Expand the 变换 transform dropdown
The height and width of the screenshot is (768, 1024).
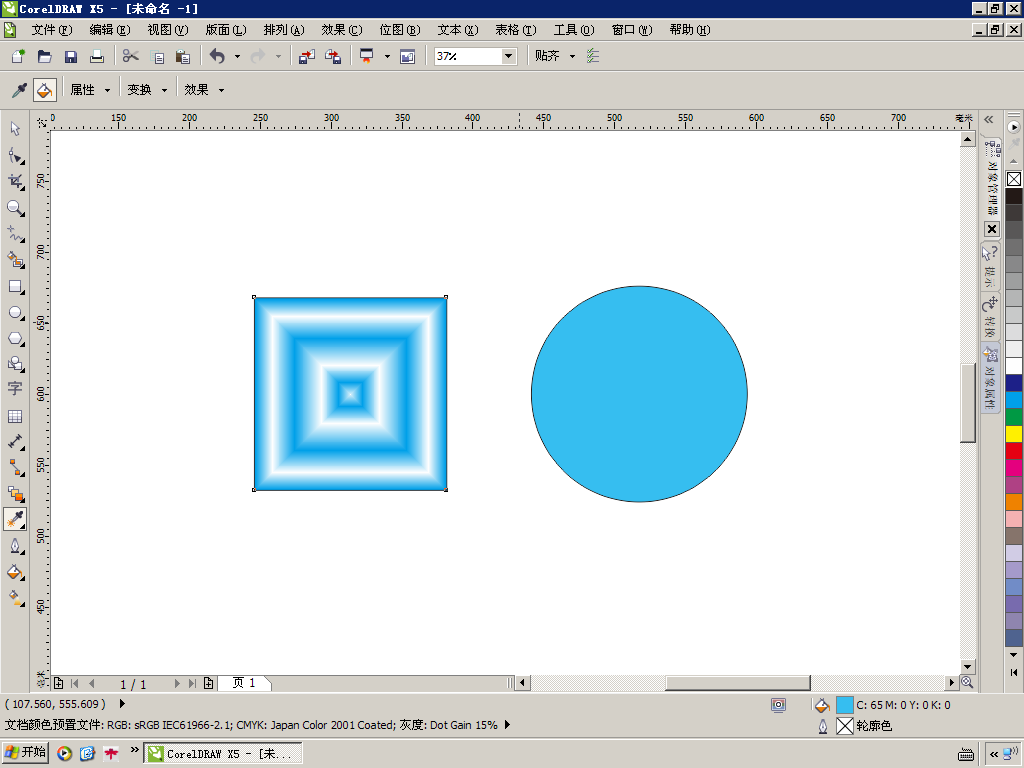click(164, 90)
